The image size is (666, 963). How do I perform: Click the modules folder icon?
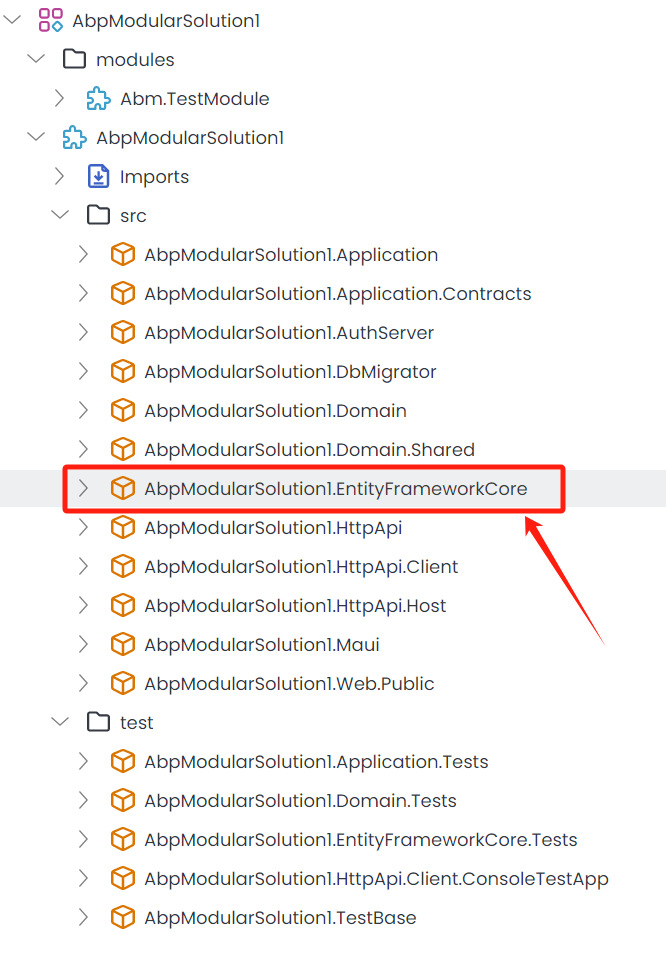click(x=74, y=59)
